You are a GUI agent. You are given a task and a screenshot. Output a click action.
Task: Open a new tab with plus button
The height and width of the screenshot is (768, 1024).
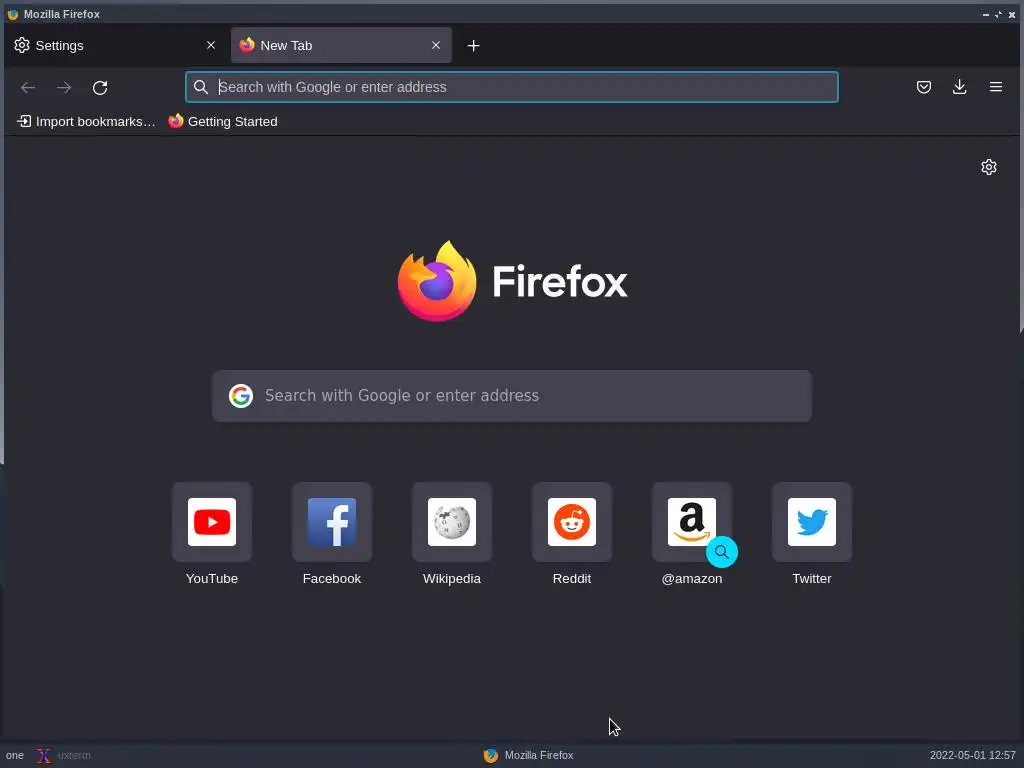(x=473, y=46)
